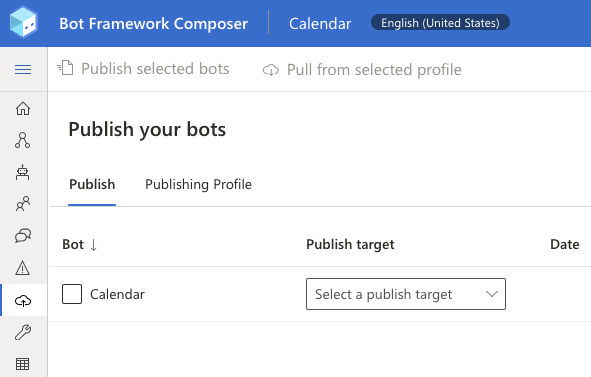Screen dimensions: 591x377
Task: Open the Bot responses chat icon
Action: pos(23,236)
